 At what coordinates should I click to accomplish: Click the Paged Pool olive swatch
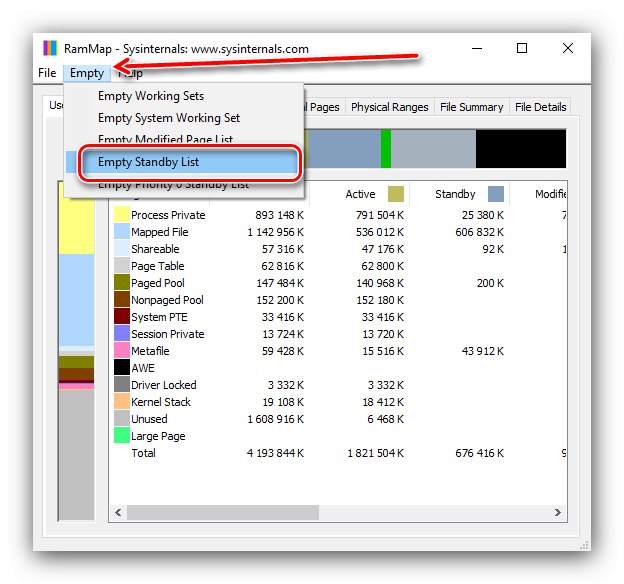[122, 282]
